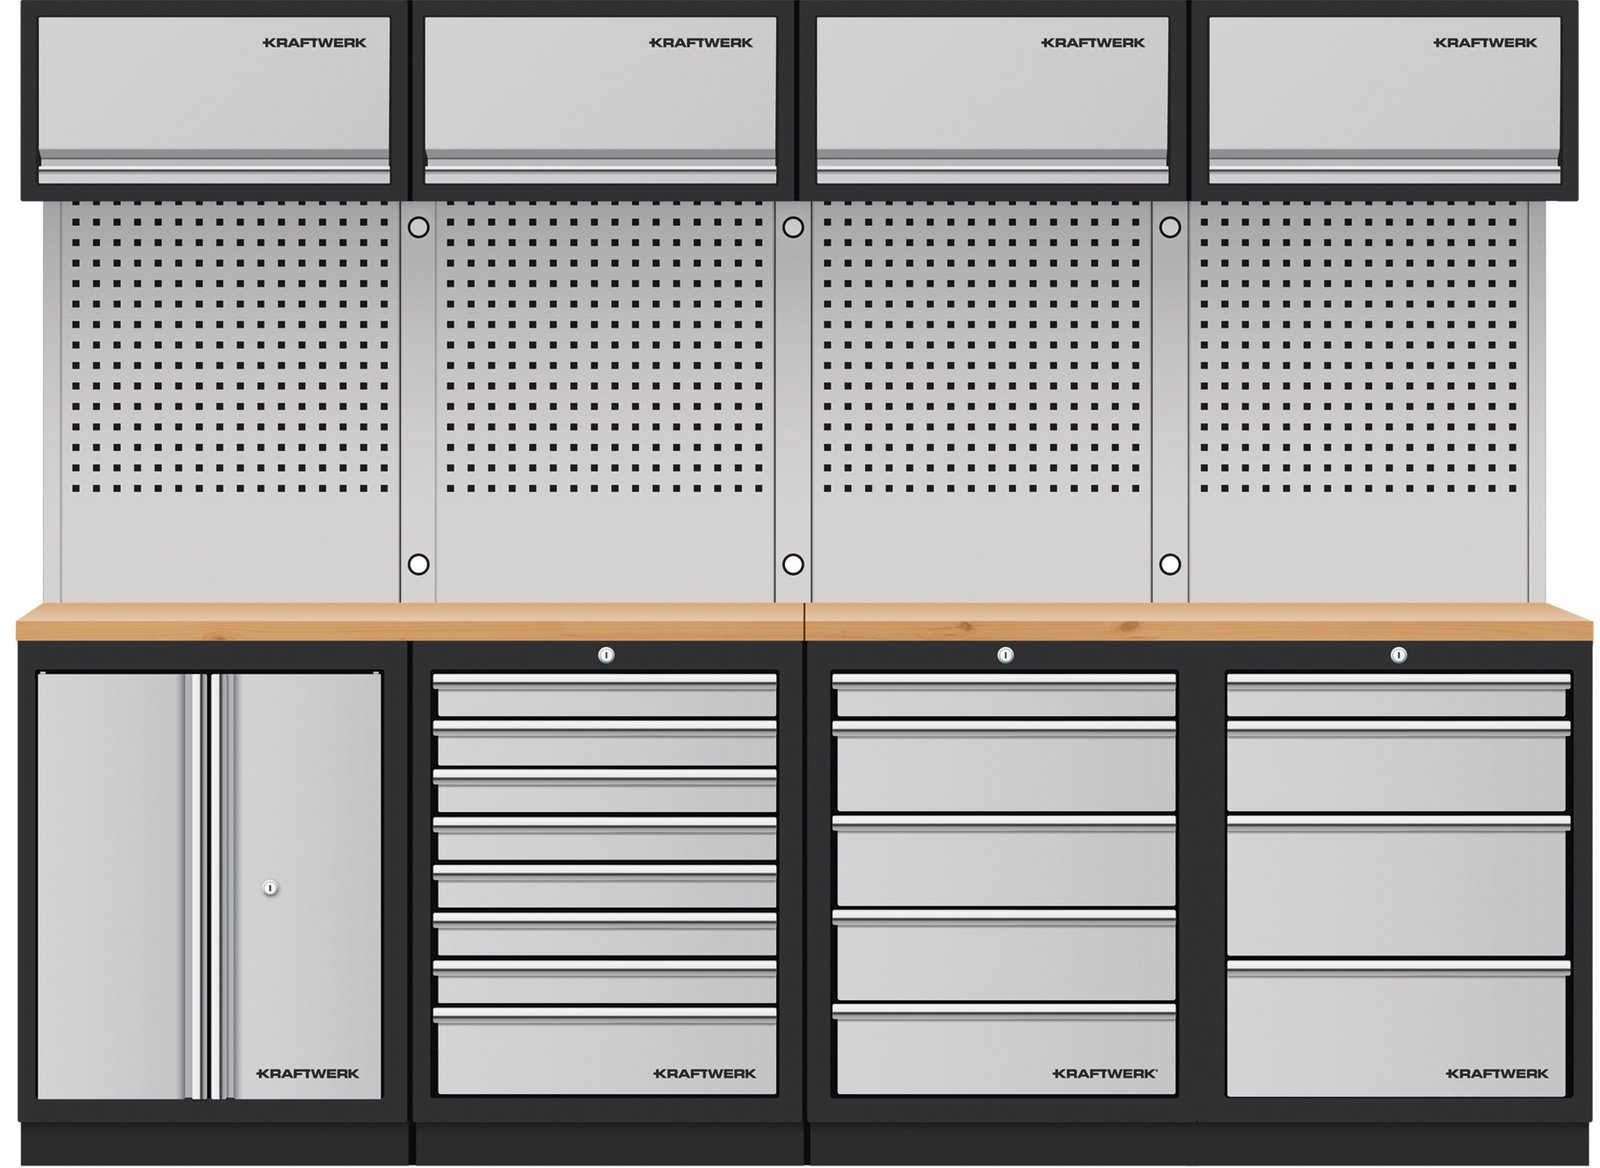Click the top drawer of the rightmost cabinet
Image resolution: width=1600 pixels, height=1168 pixels.
coord(1397,694)
